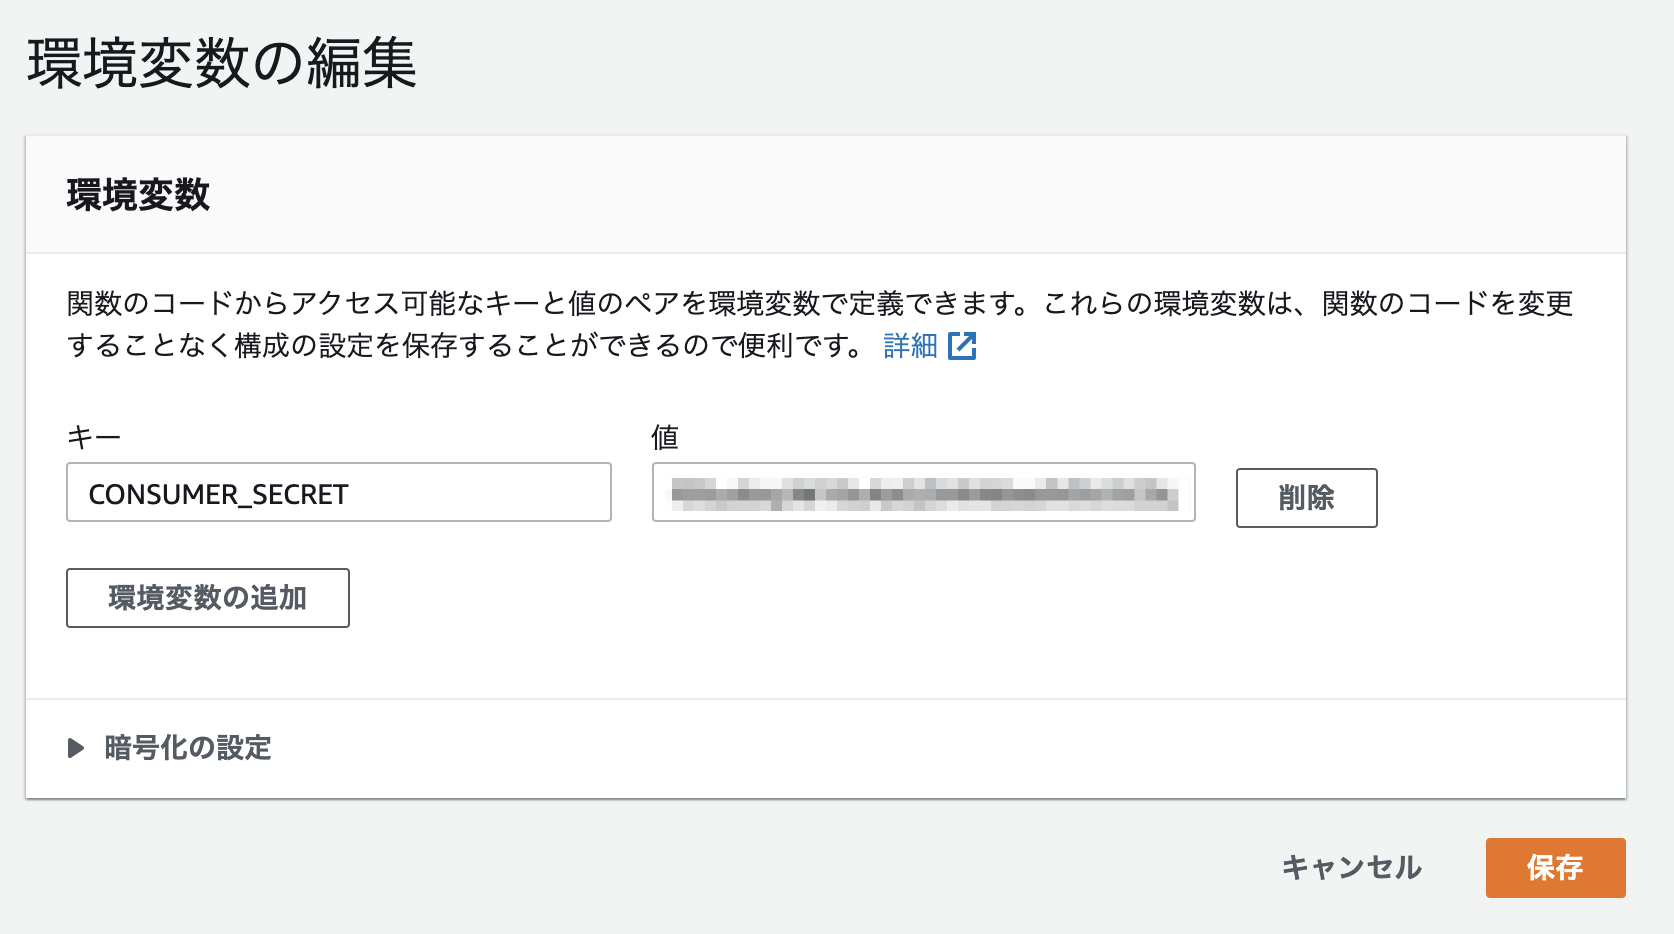This screenshot has height=934, width=1674.
Task: Click the 環境変数の編集 page title
Action: tap(222, 63)
